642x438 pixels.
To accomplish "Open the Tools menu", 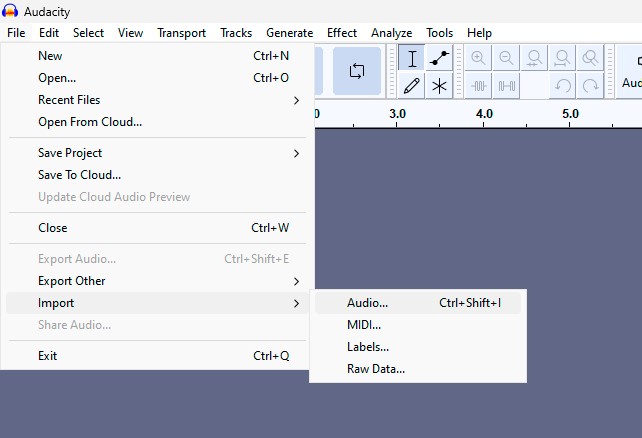I will click(439, 33).
